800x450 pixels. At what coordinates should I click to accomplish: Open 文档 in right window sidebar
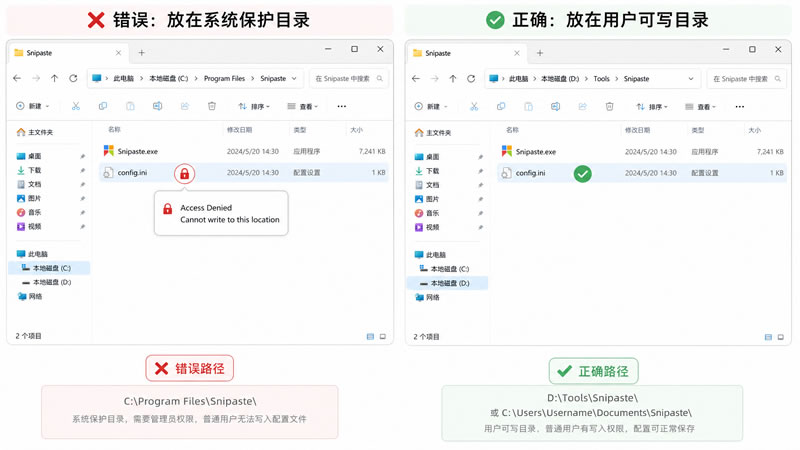point(427,185)
